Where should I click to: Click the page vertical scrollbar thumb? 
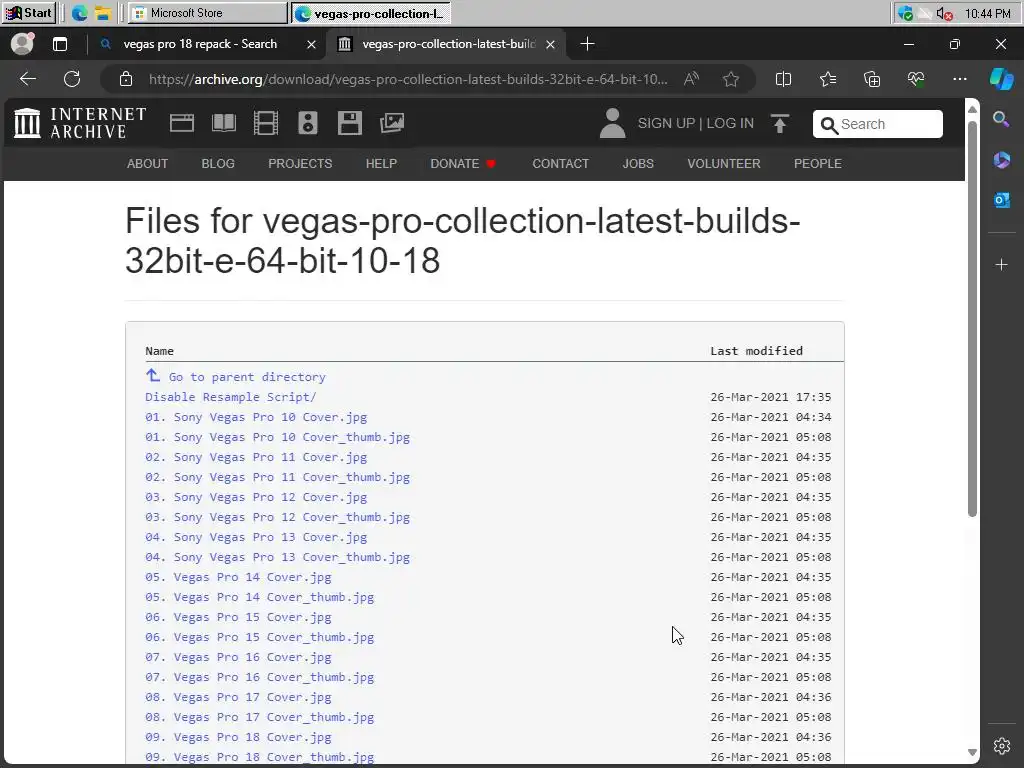pyautogui.click(x=972, y=319)
